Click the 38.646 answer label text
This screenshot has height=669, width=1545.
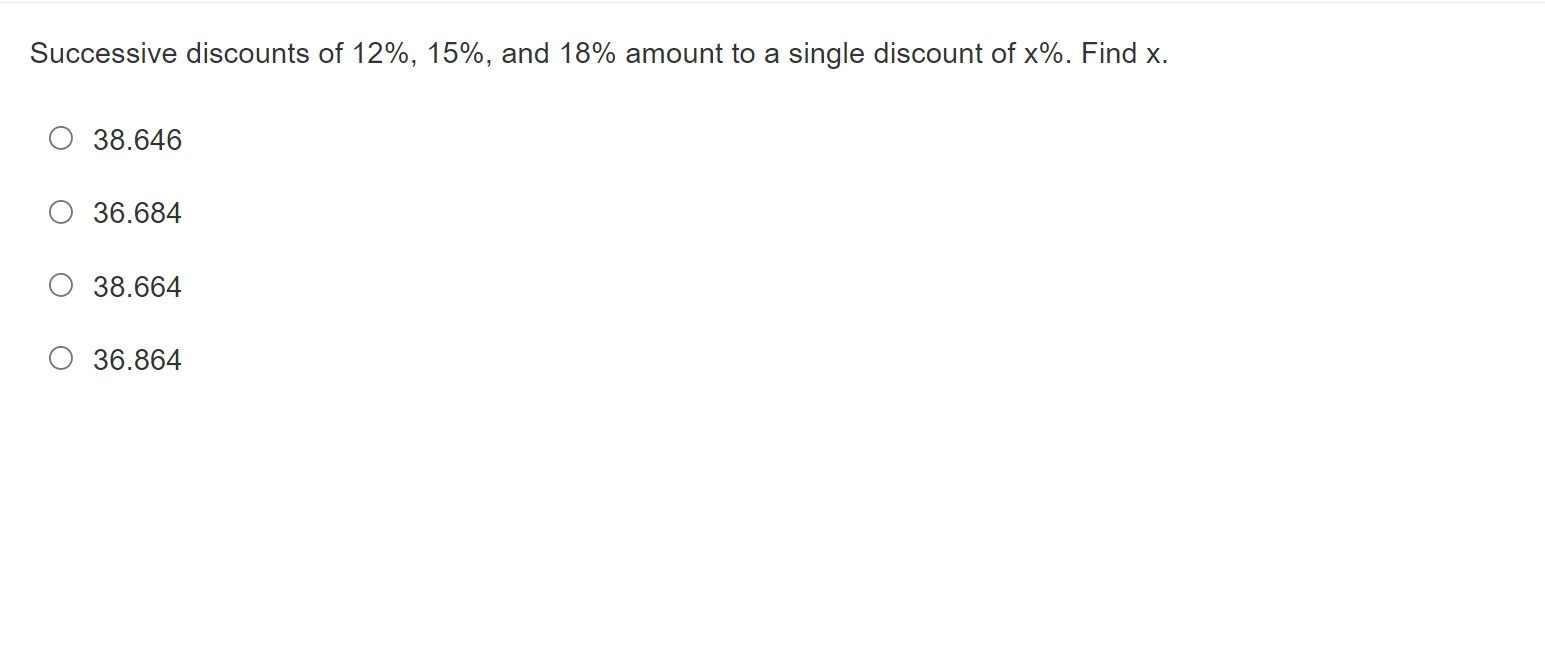pos(138,140)
